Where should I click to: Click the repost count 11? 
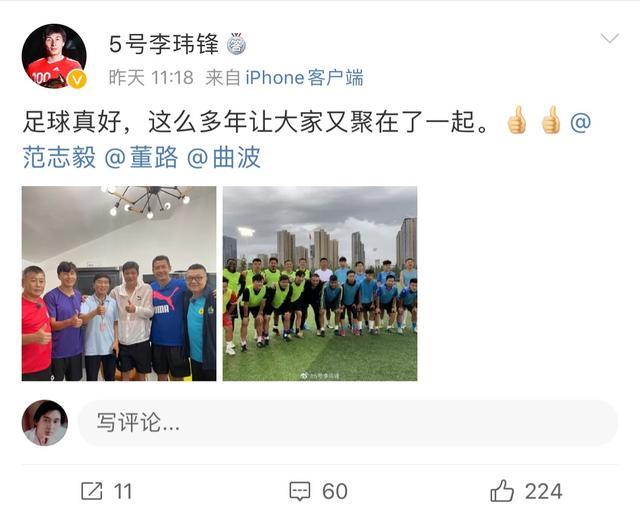123,491
